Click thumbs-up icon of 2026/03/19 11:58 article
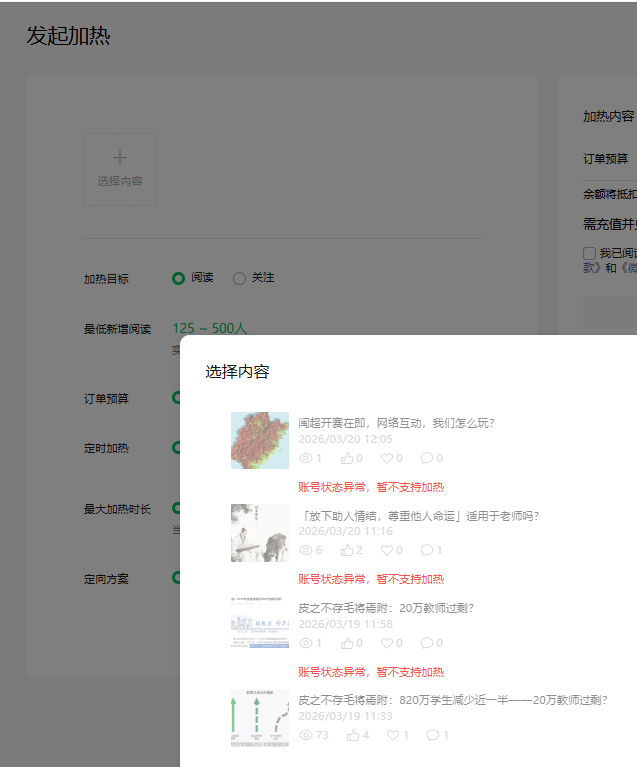 [x=347, y=643]
